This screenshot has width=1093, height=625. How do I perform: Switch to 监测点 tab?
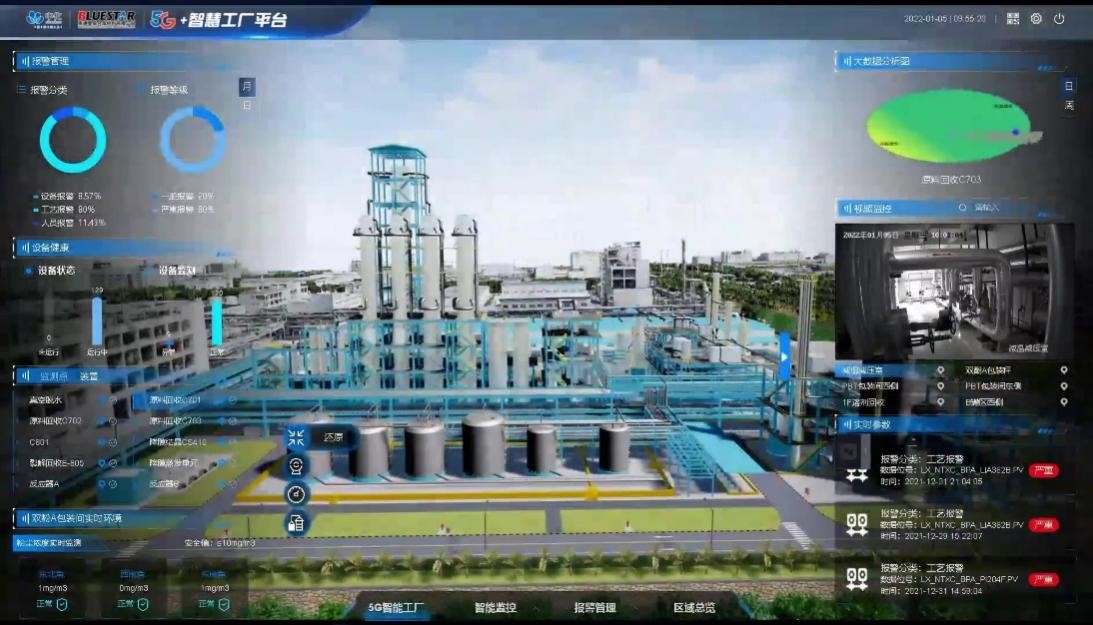[x=54, y=376]
